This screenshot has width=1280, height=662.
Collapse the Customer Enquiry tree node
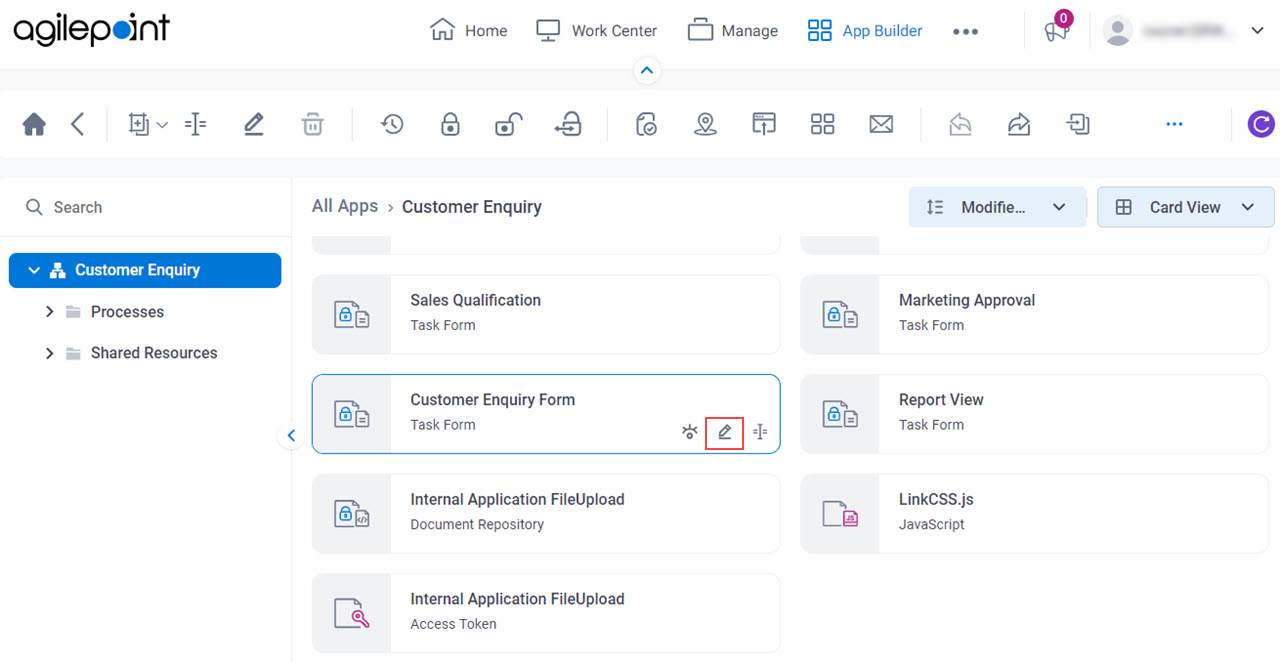pos(34,270)
